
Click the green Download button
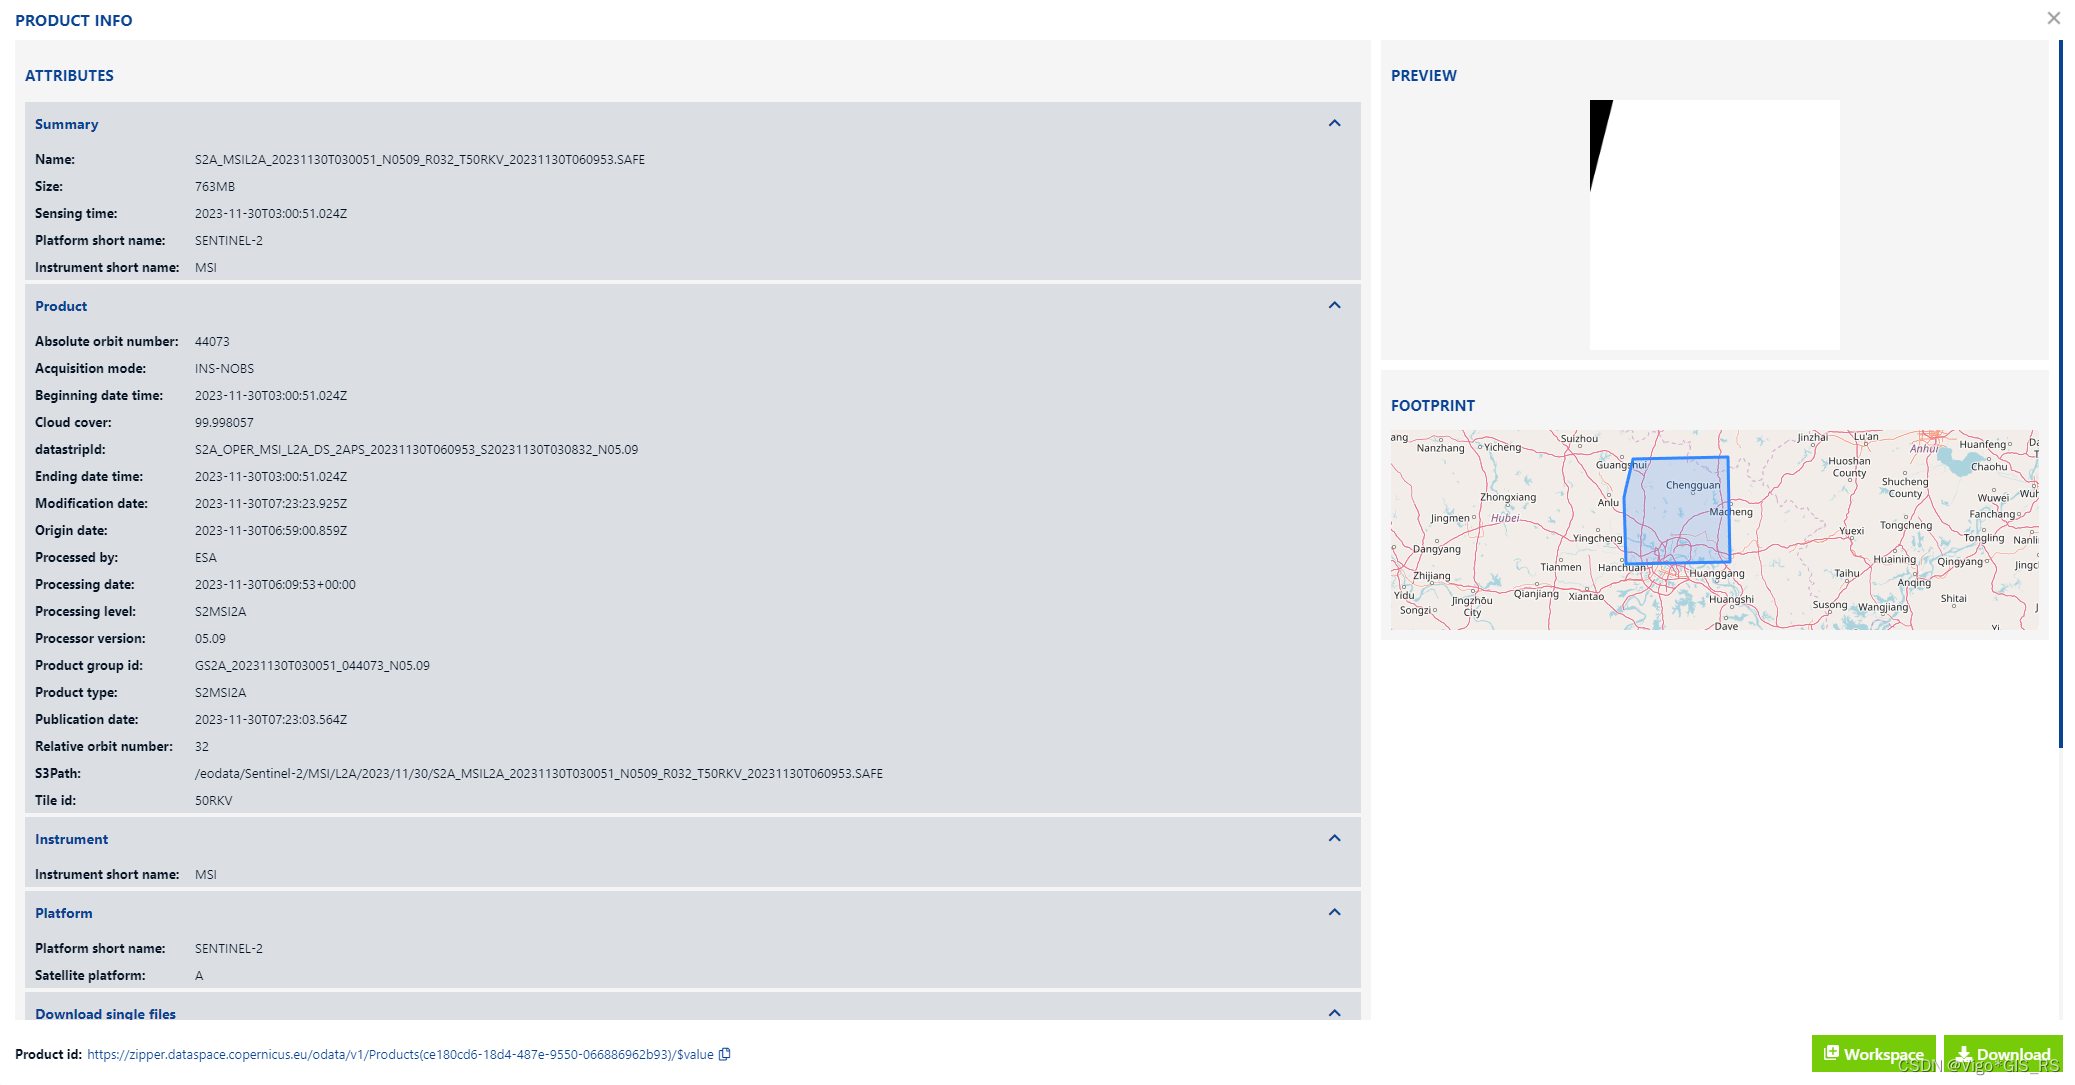2003,1054
